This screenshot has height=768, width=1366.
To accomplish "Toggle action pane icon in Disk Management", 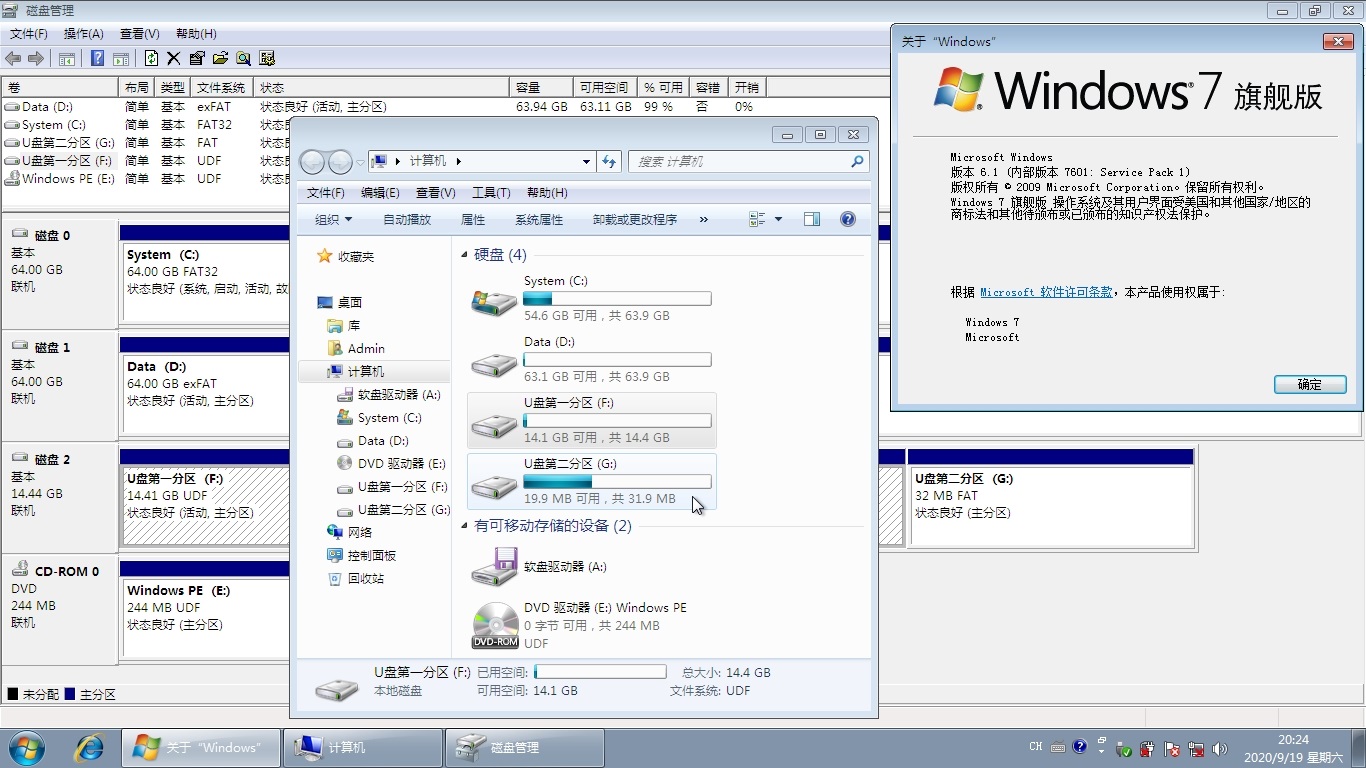I will (x=121, y=59).
